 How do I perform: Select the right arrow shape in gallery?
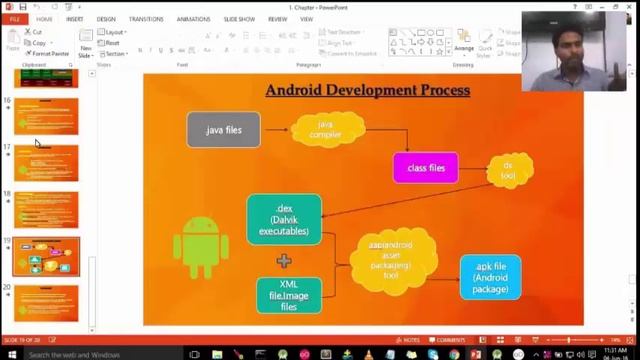[421, 42]
